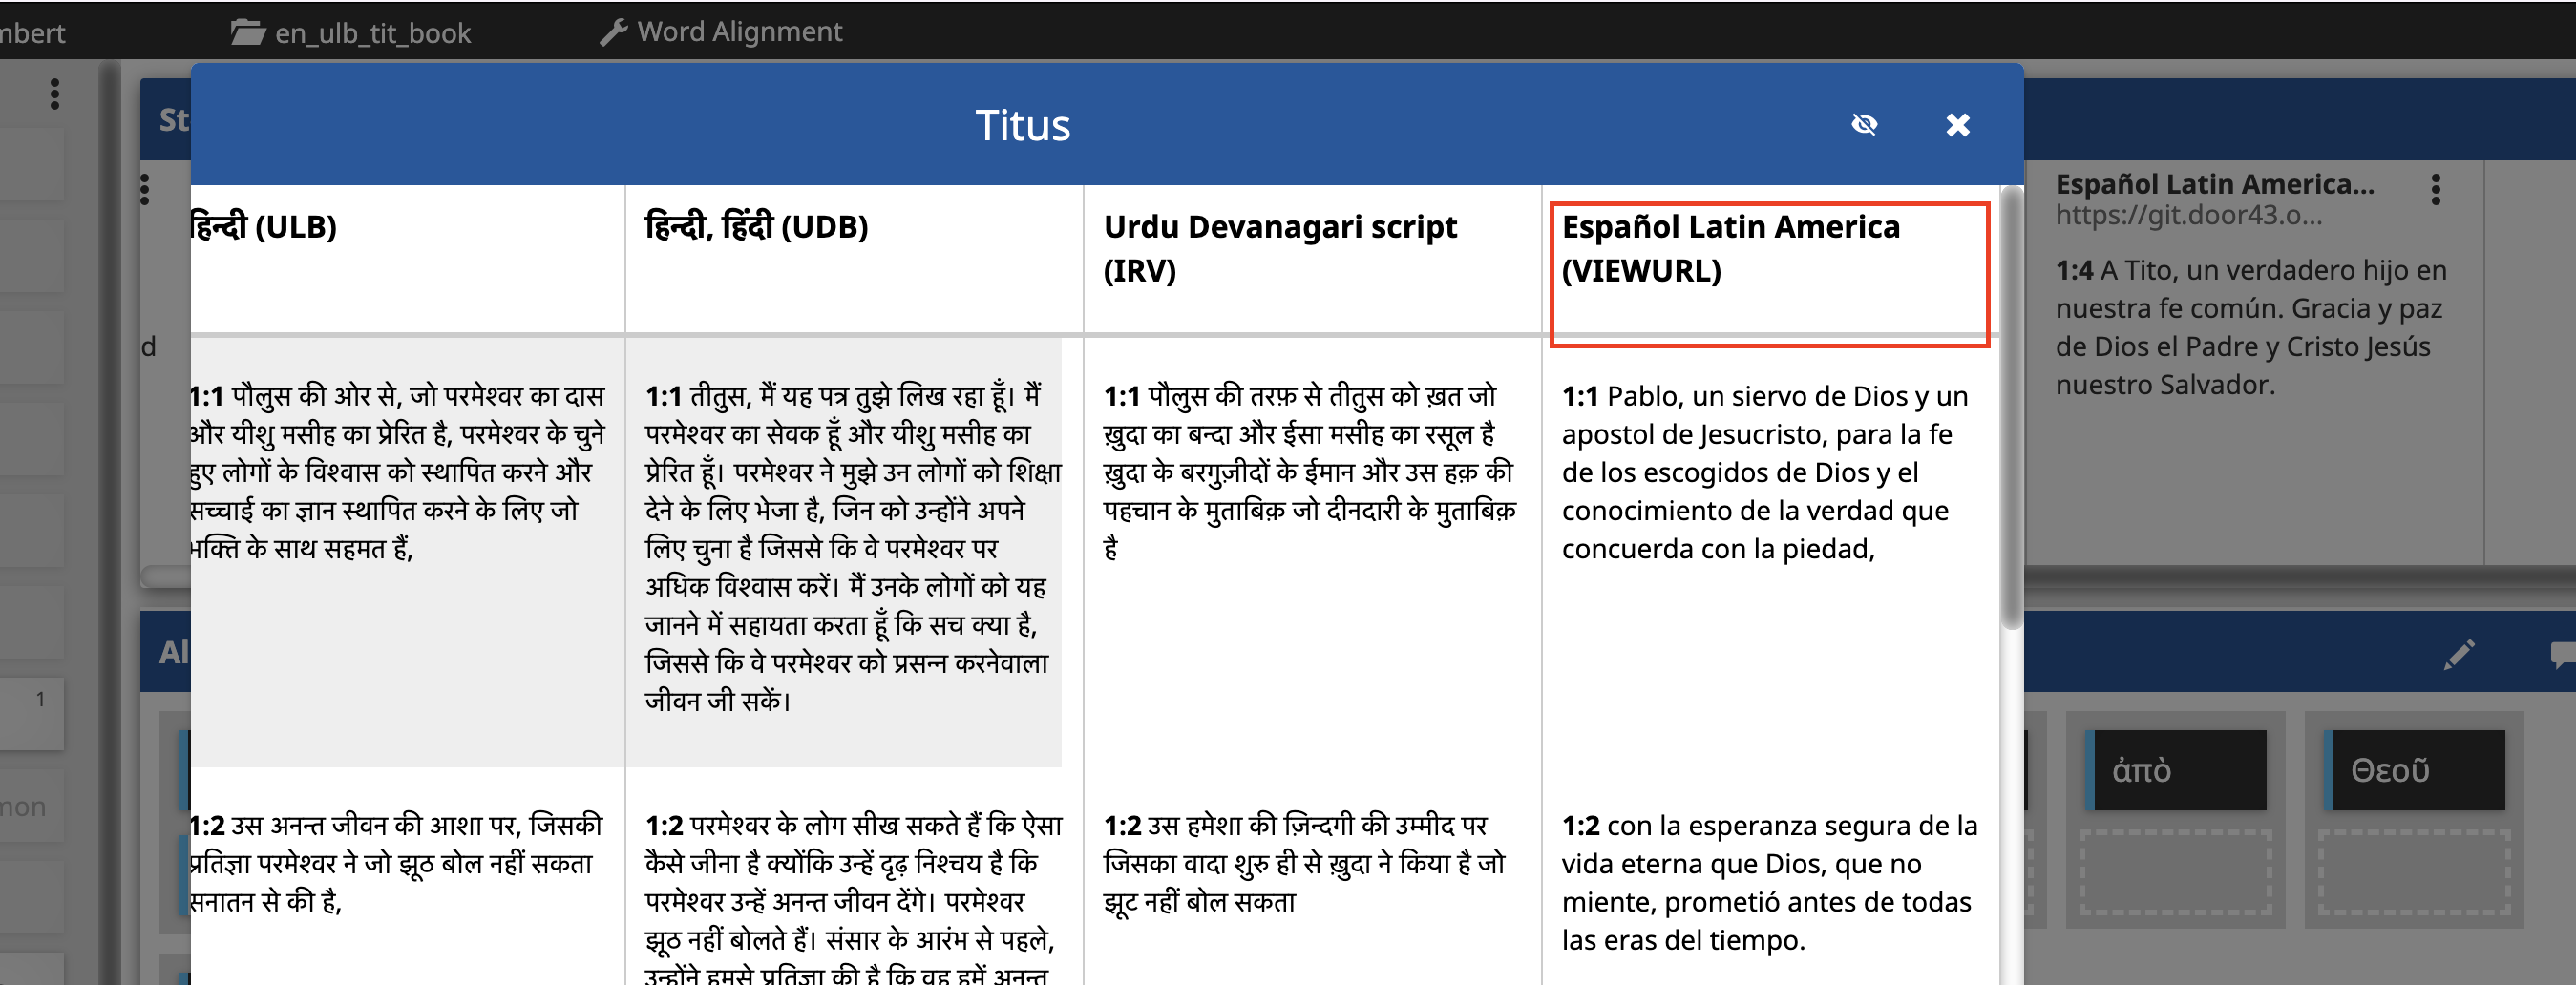The width and height of the screenshot is (2576, 985).
Task: Click verse 1:4 A Tito in background pane
Action: [x=2250, y=327]
